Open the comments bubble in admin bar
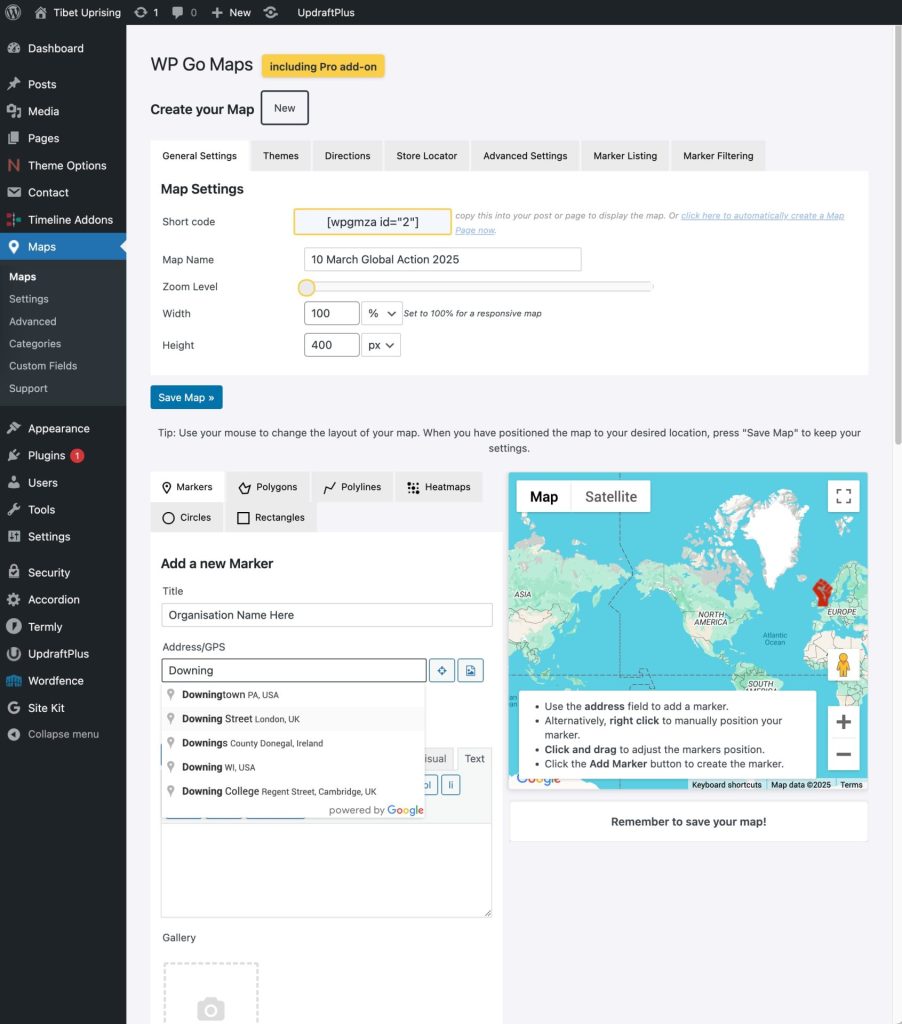 (x=184, y=12)
